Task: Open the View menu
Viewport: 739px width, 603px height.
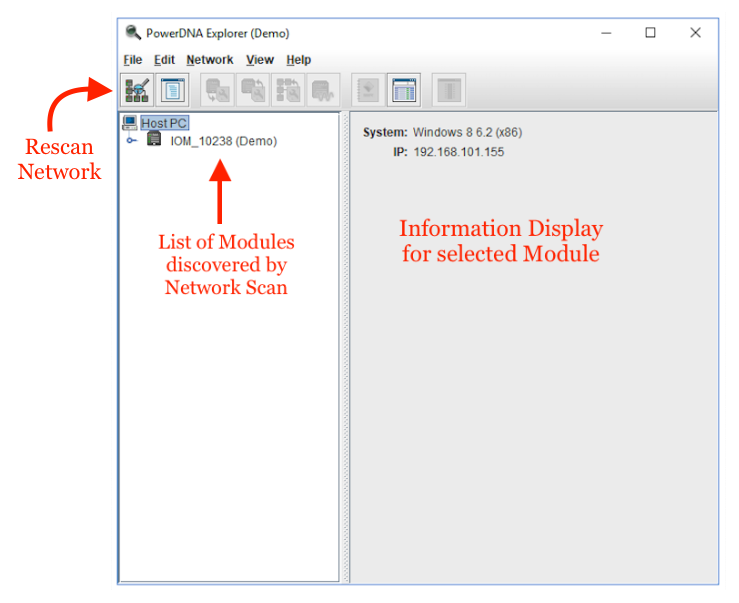Action: pyautogui.click(x=260, y=60)
